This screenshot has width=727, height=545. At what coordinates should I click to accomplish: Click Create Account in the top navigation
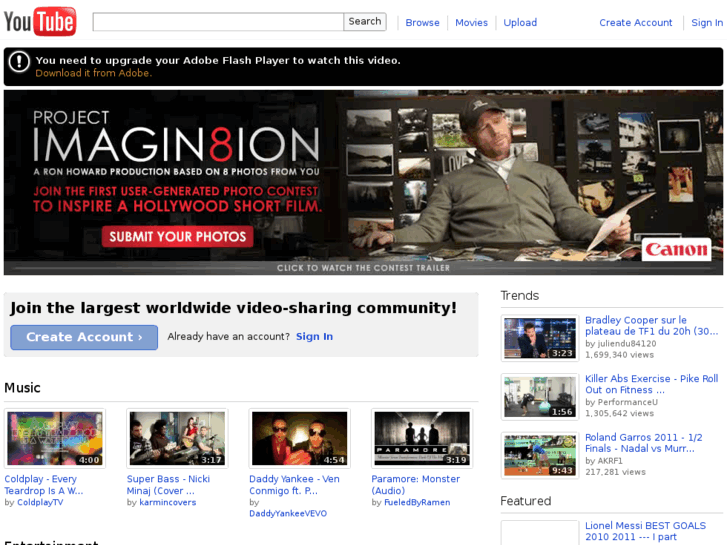click(636, 23)
